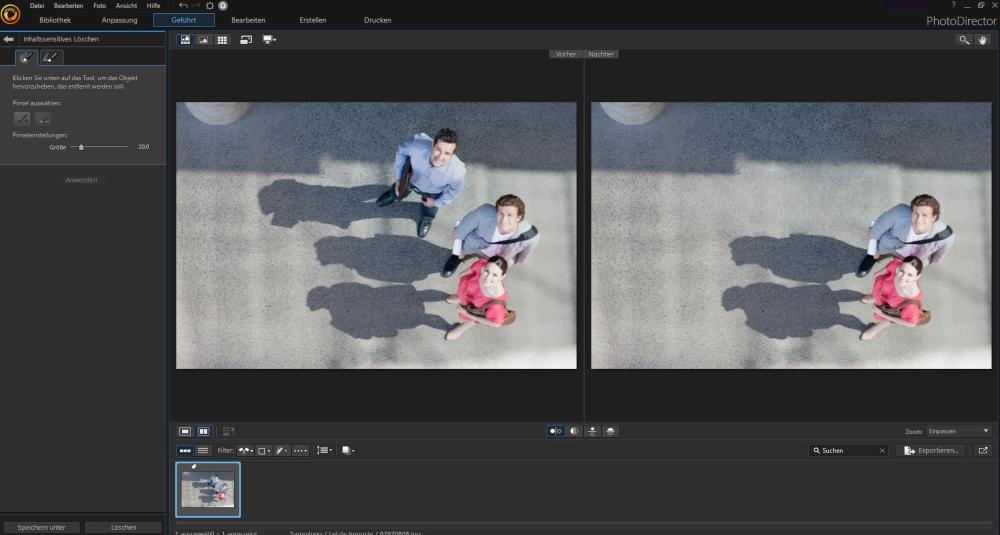Switch filmstrip to list view
The height and width of the screenshot is (535, 1000).
(203, 451)
